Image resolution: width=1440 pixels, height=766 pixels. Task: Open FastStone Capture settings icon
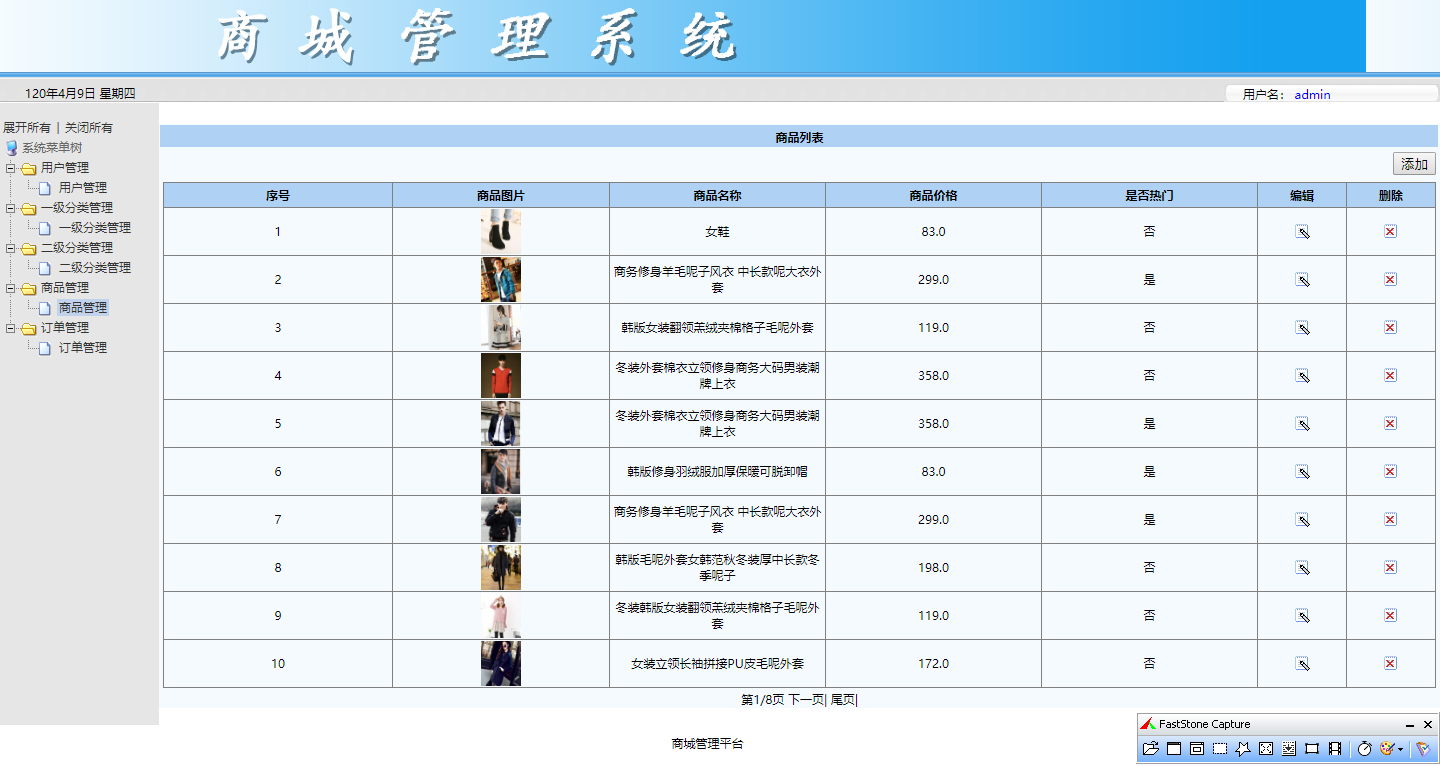1423,749
